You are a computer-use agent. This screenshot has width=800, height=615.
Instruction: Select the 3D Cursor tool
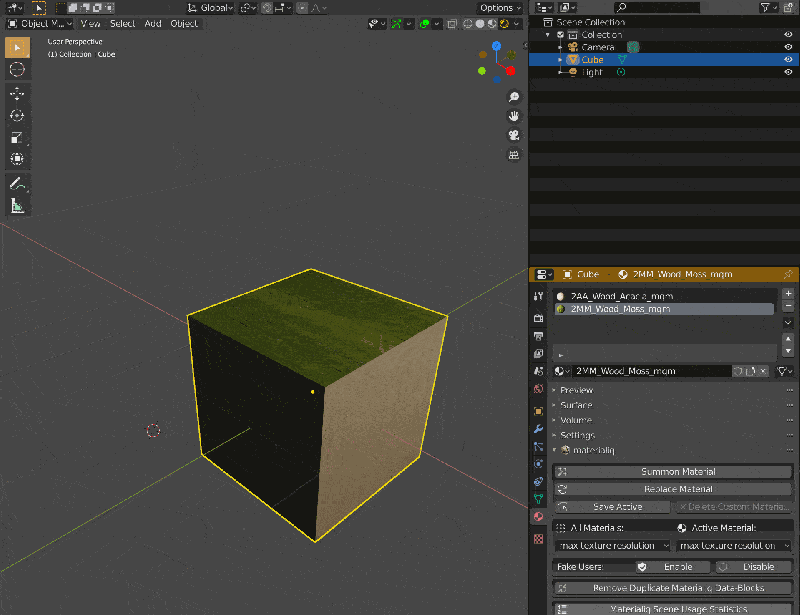(x=17, y=69)
